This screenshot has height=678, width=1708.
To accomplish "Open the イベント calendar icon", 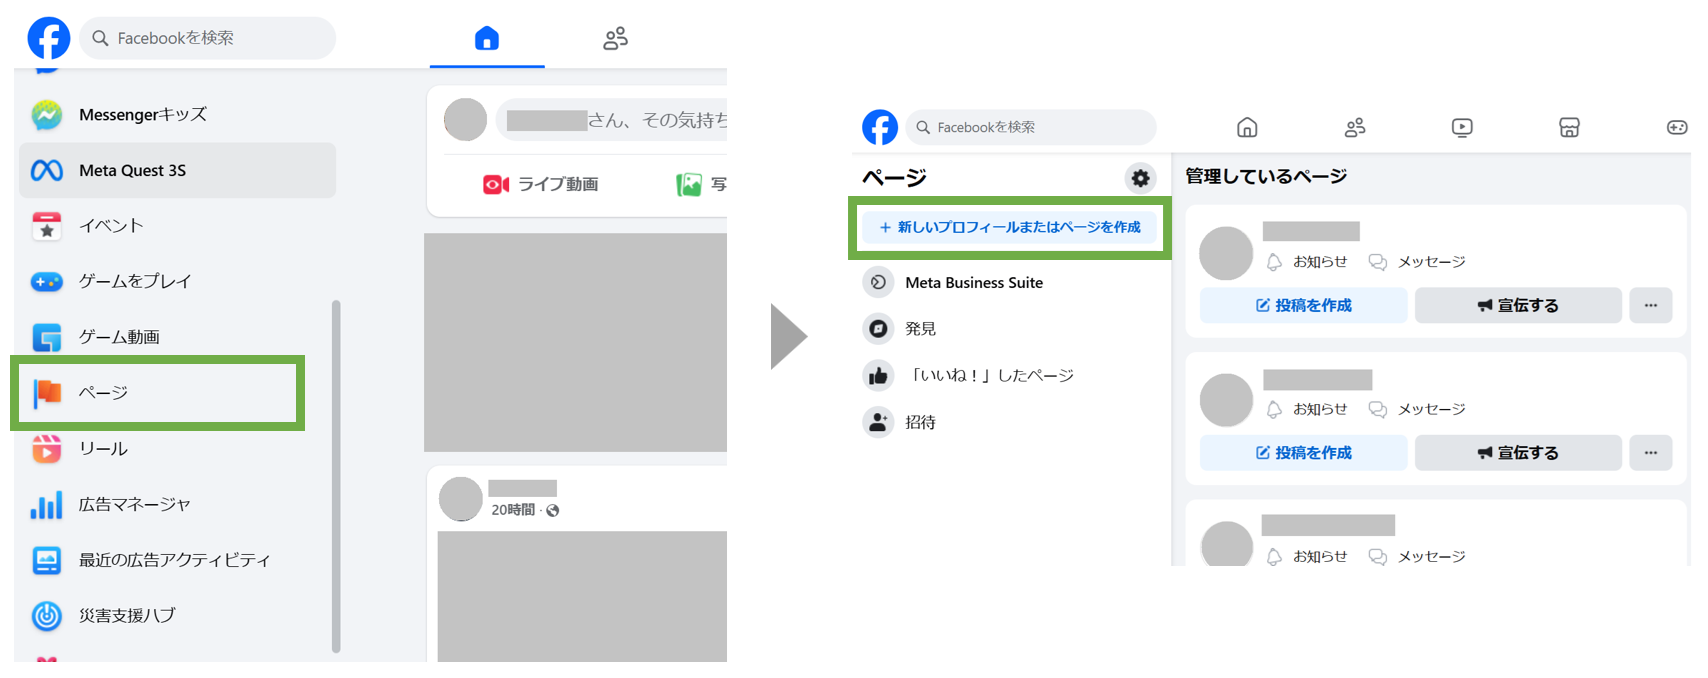I will [47, 226].
